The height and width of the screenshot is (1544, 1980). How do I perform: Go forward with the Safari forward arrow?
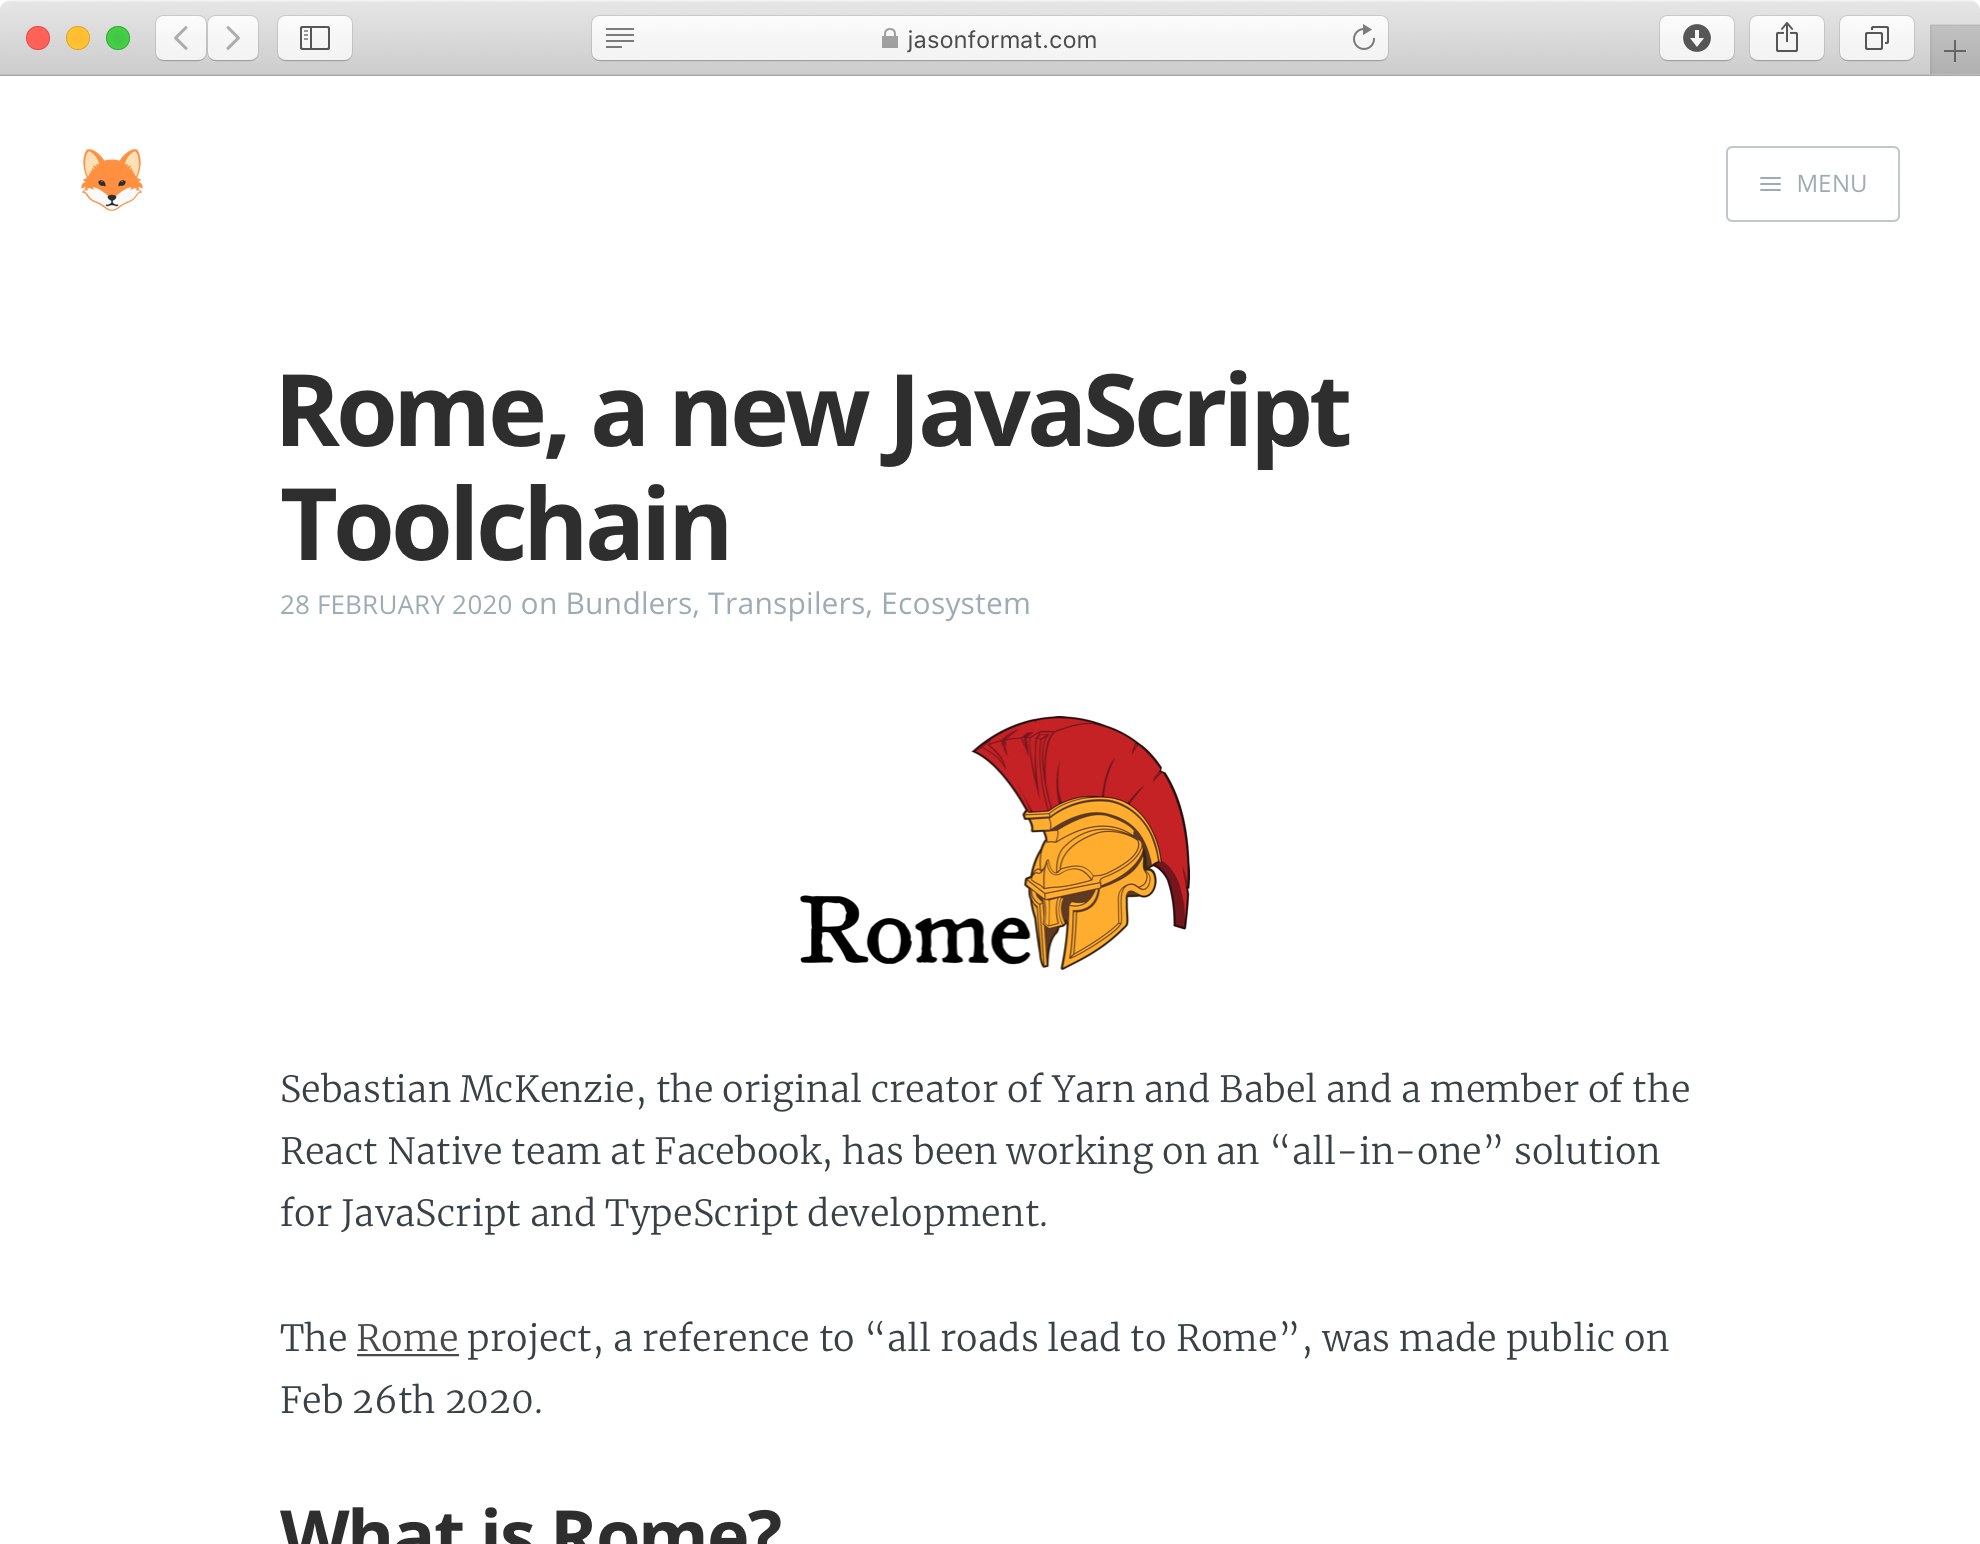click(x=233, y=39)
